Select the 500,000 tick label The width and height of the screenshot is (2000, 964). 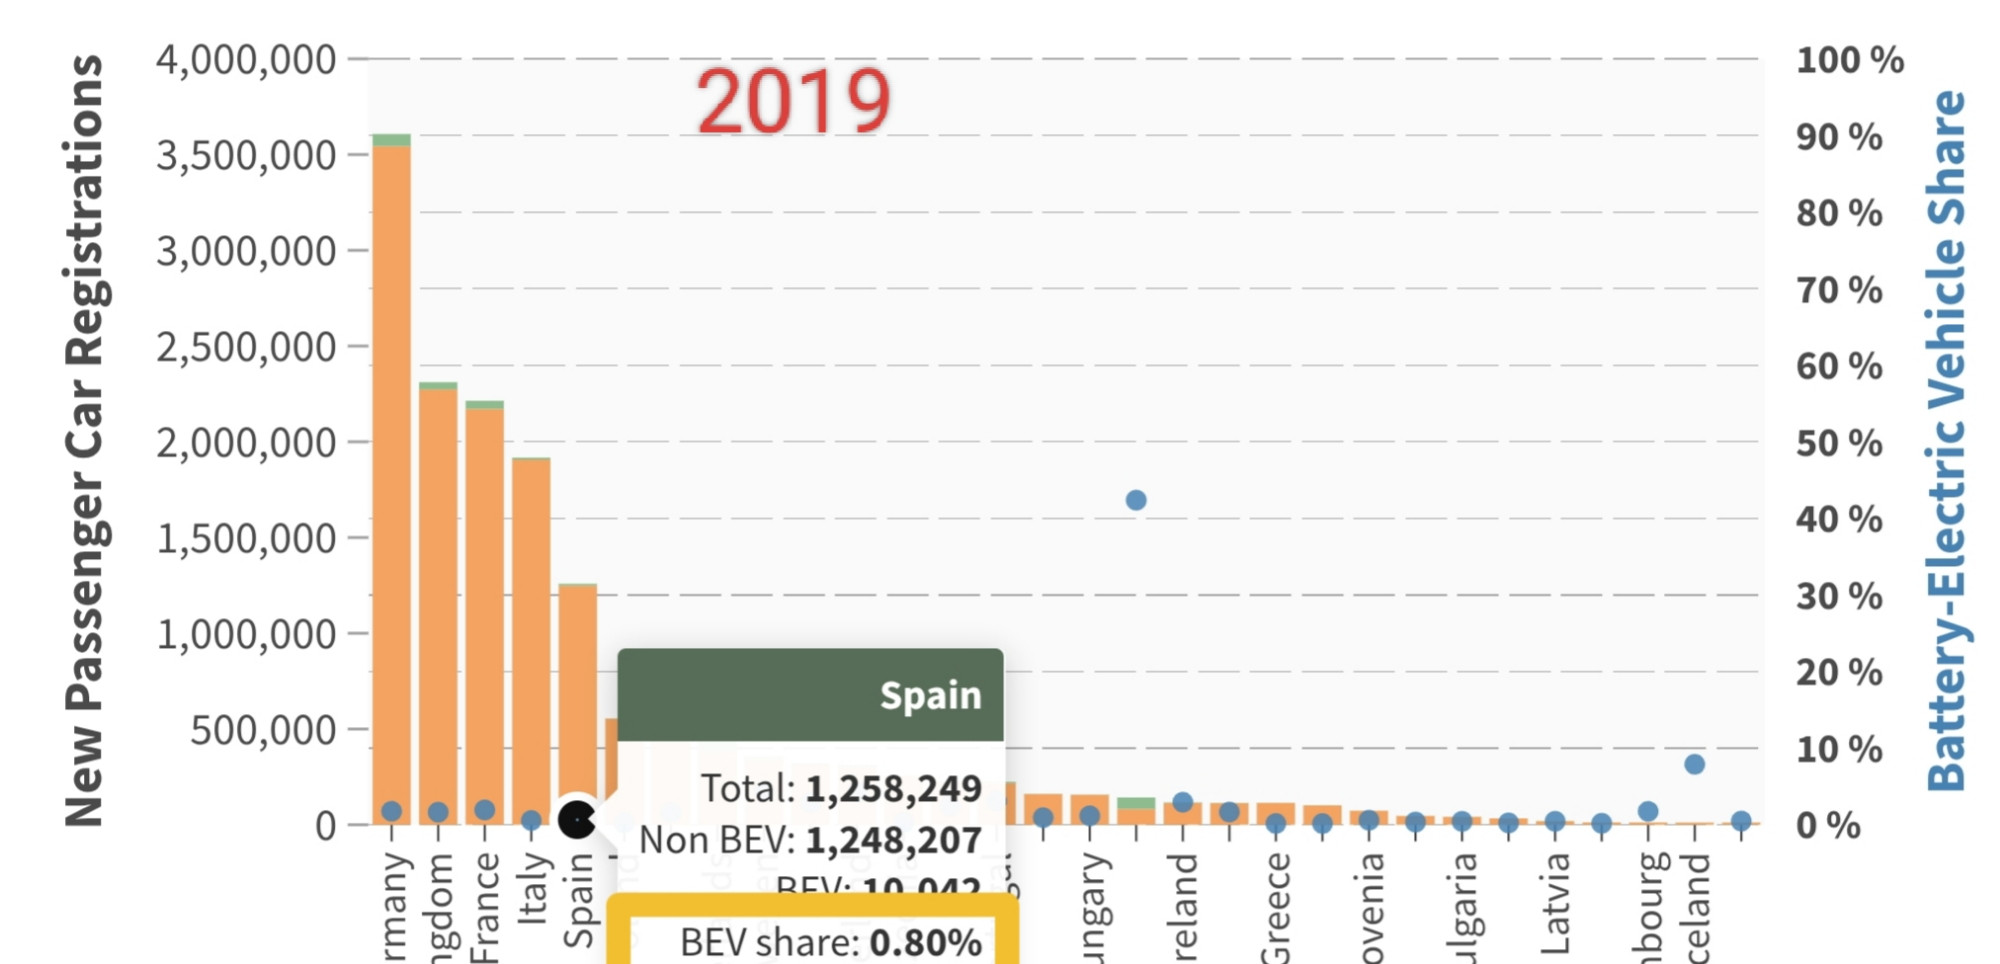tap(263, 730)
